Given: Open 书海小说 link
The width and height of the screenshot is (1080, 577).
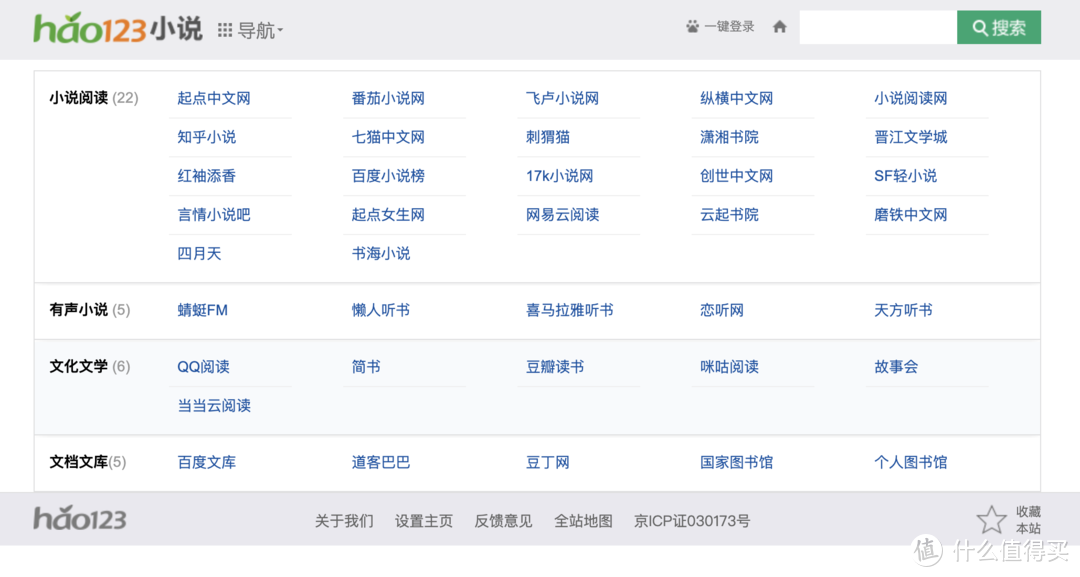Looking at the screenshot, I should click(381, 253).
